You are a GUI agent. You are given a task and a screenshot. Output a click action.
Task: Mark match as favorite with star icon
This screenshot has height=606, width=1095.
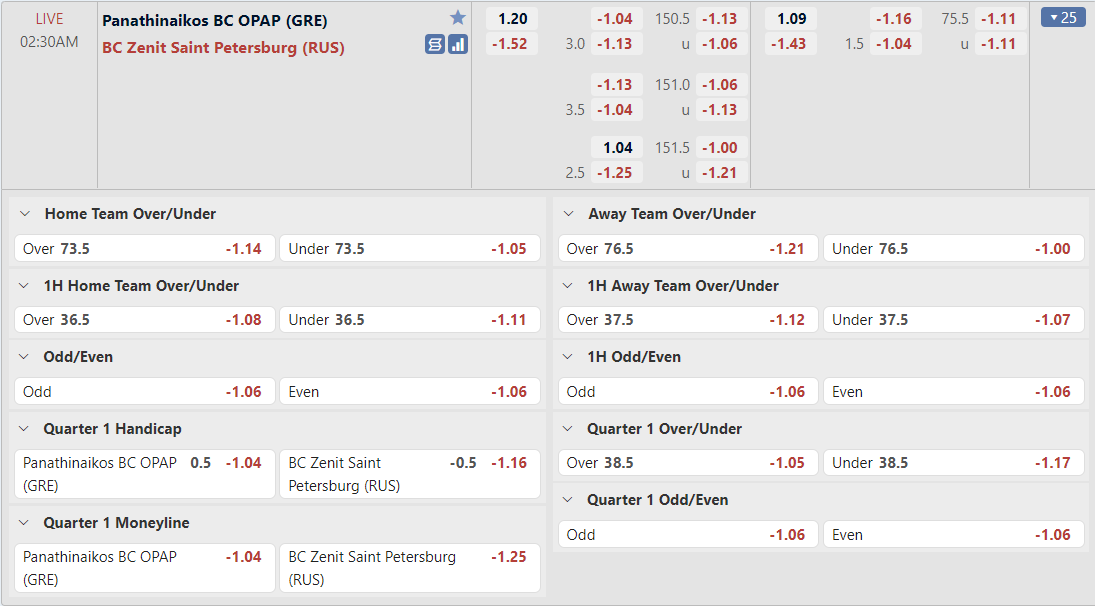point(457,17)
